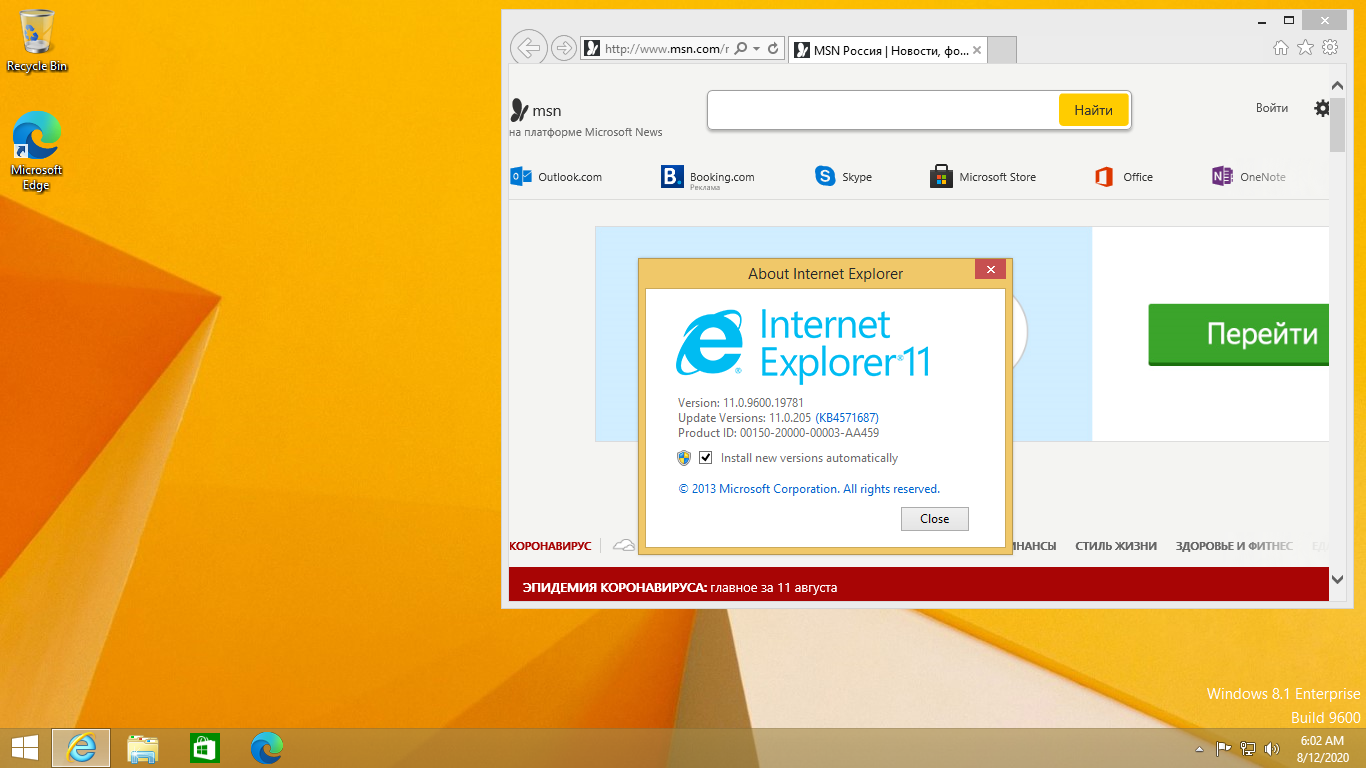Open the Office shortcut

click(1124, 177)
